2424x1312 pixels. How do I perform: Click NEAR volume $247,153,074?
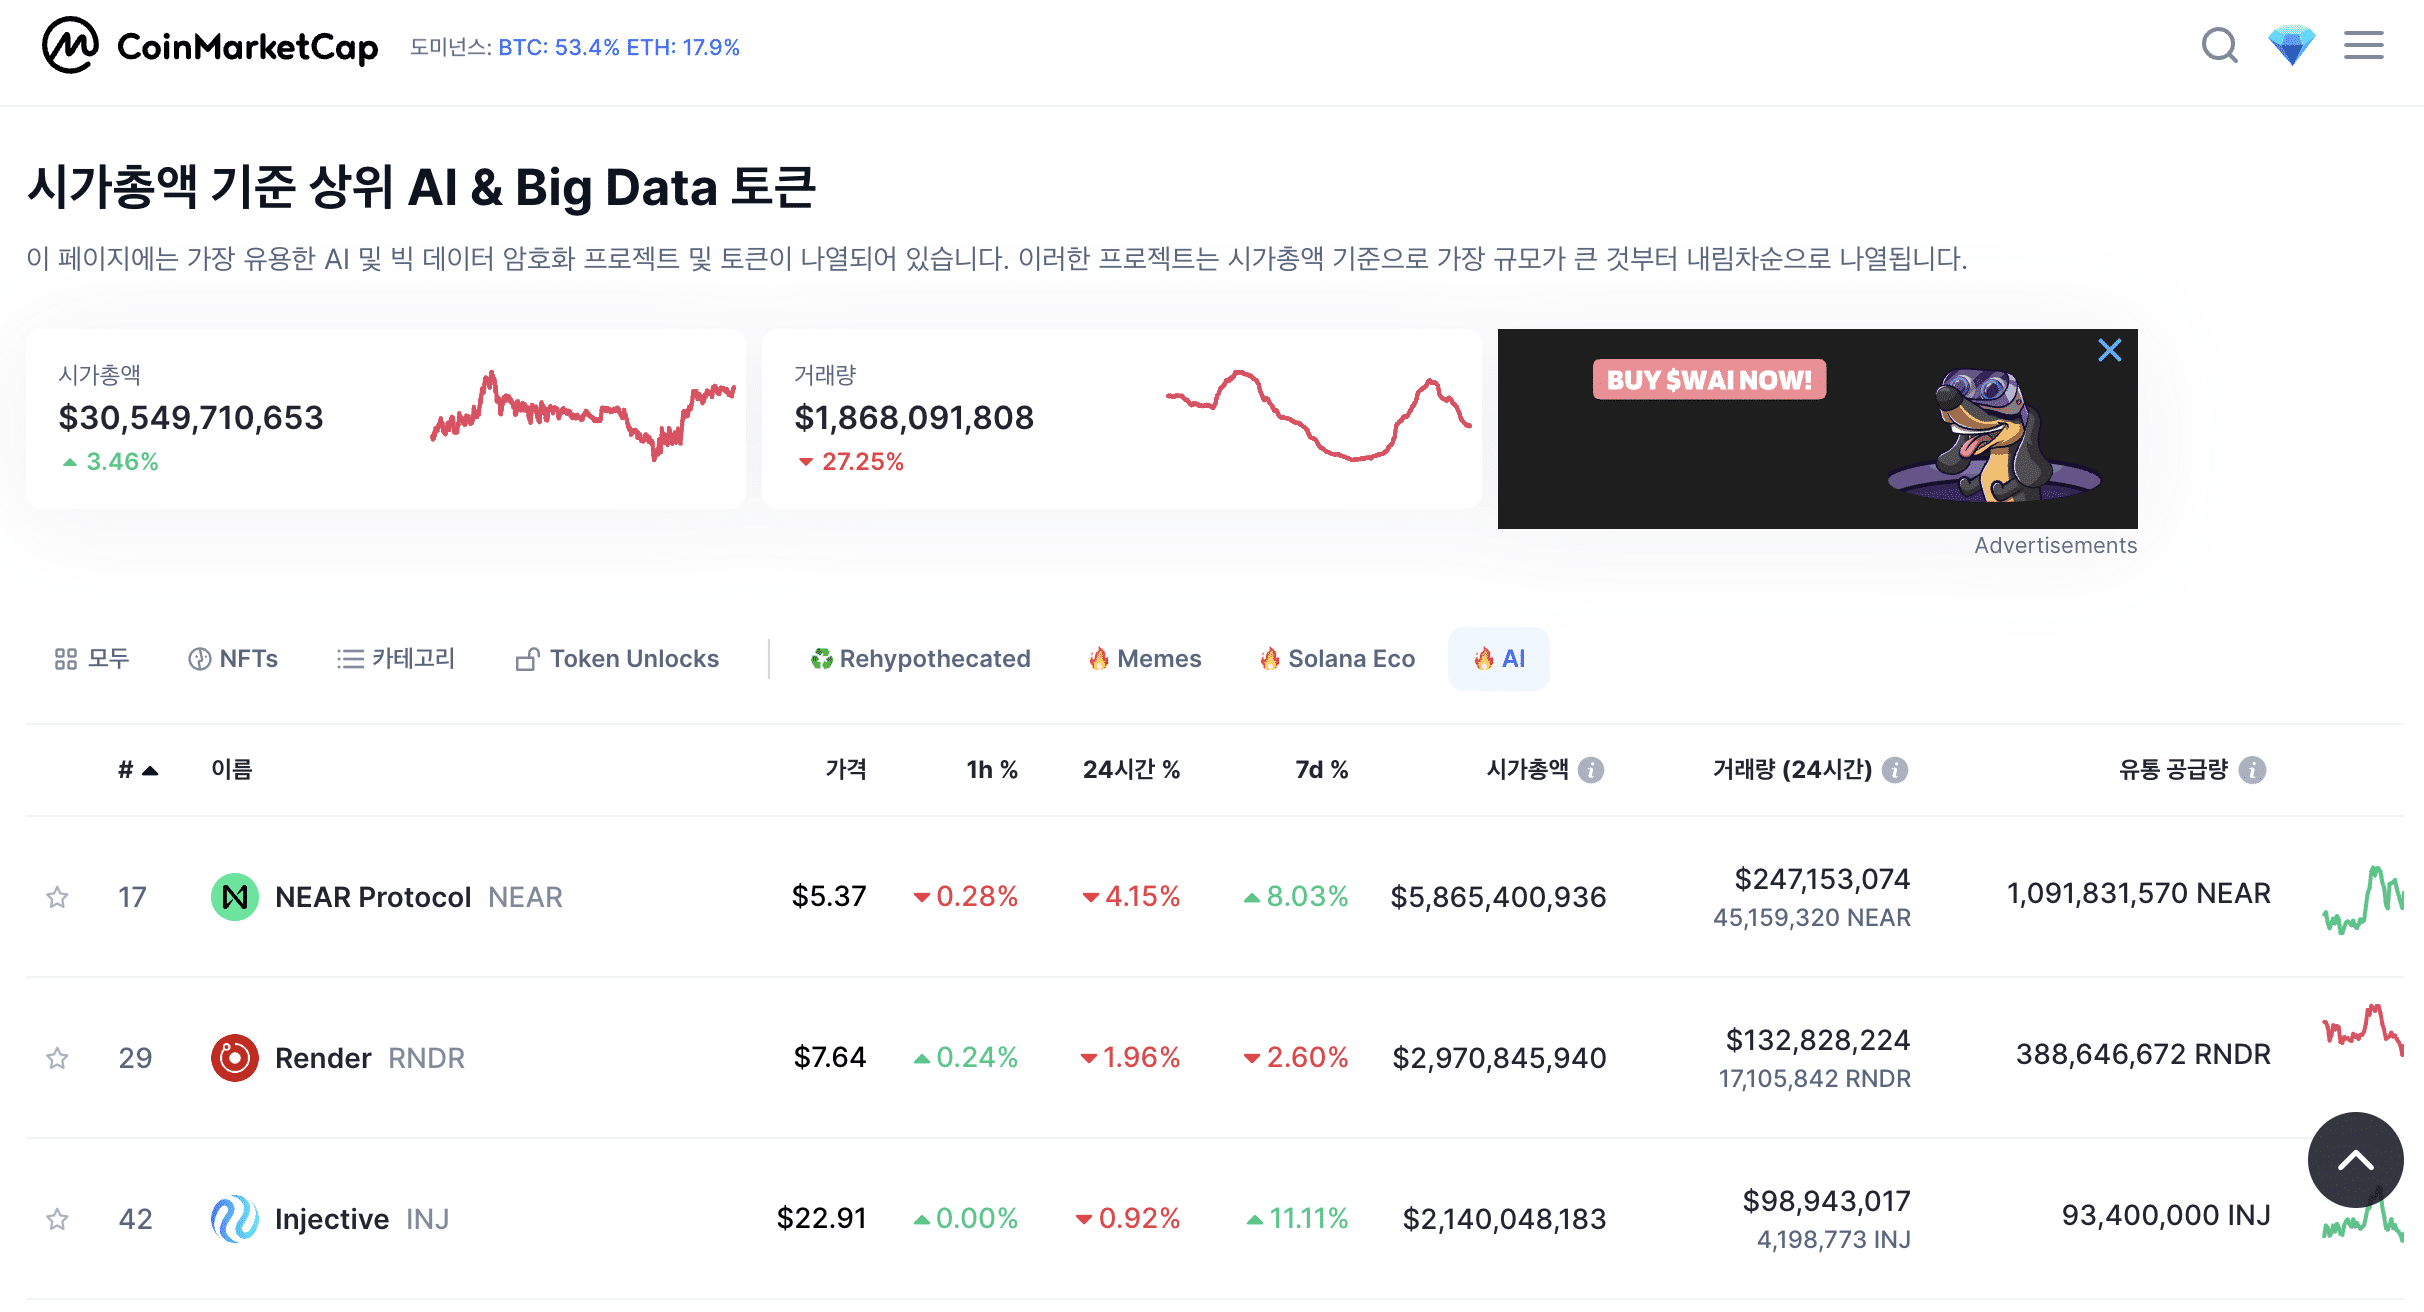1822,879
